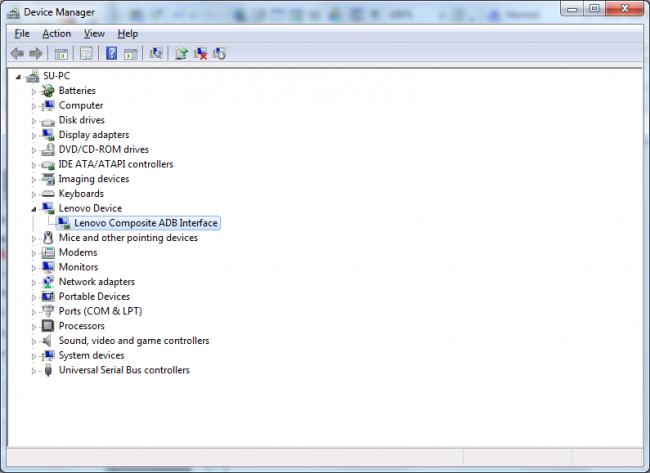Image resolution: width=650 pixels, height=473 pixels.
Task: Expand the Disk drives category
Action: (x=34, y=121)
